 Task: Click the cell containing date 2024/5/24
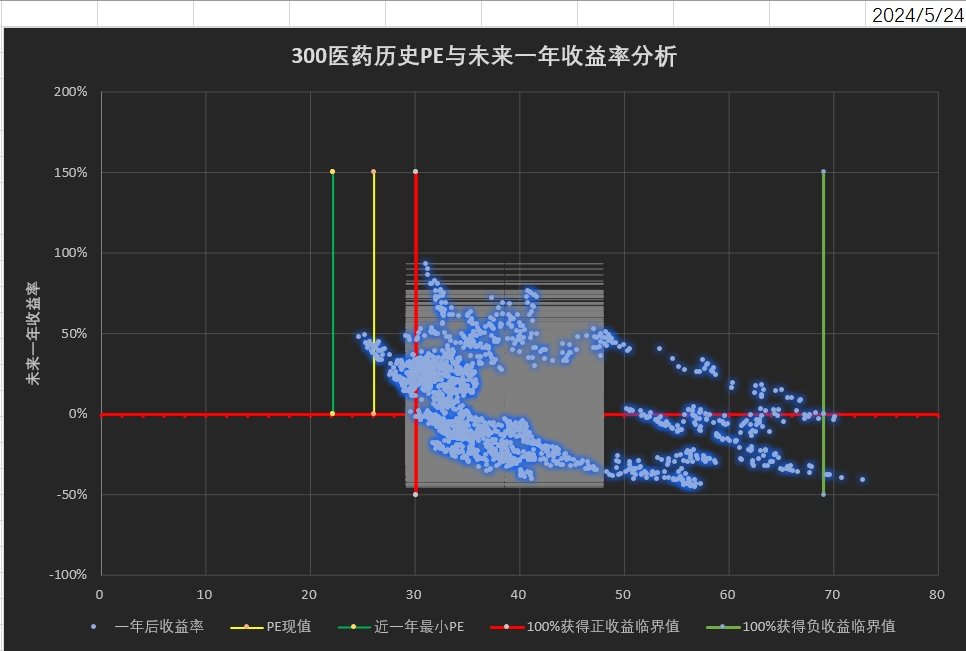915,14
